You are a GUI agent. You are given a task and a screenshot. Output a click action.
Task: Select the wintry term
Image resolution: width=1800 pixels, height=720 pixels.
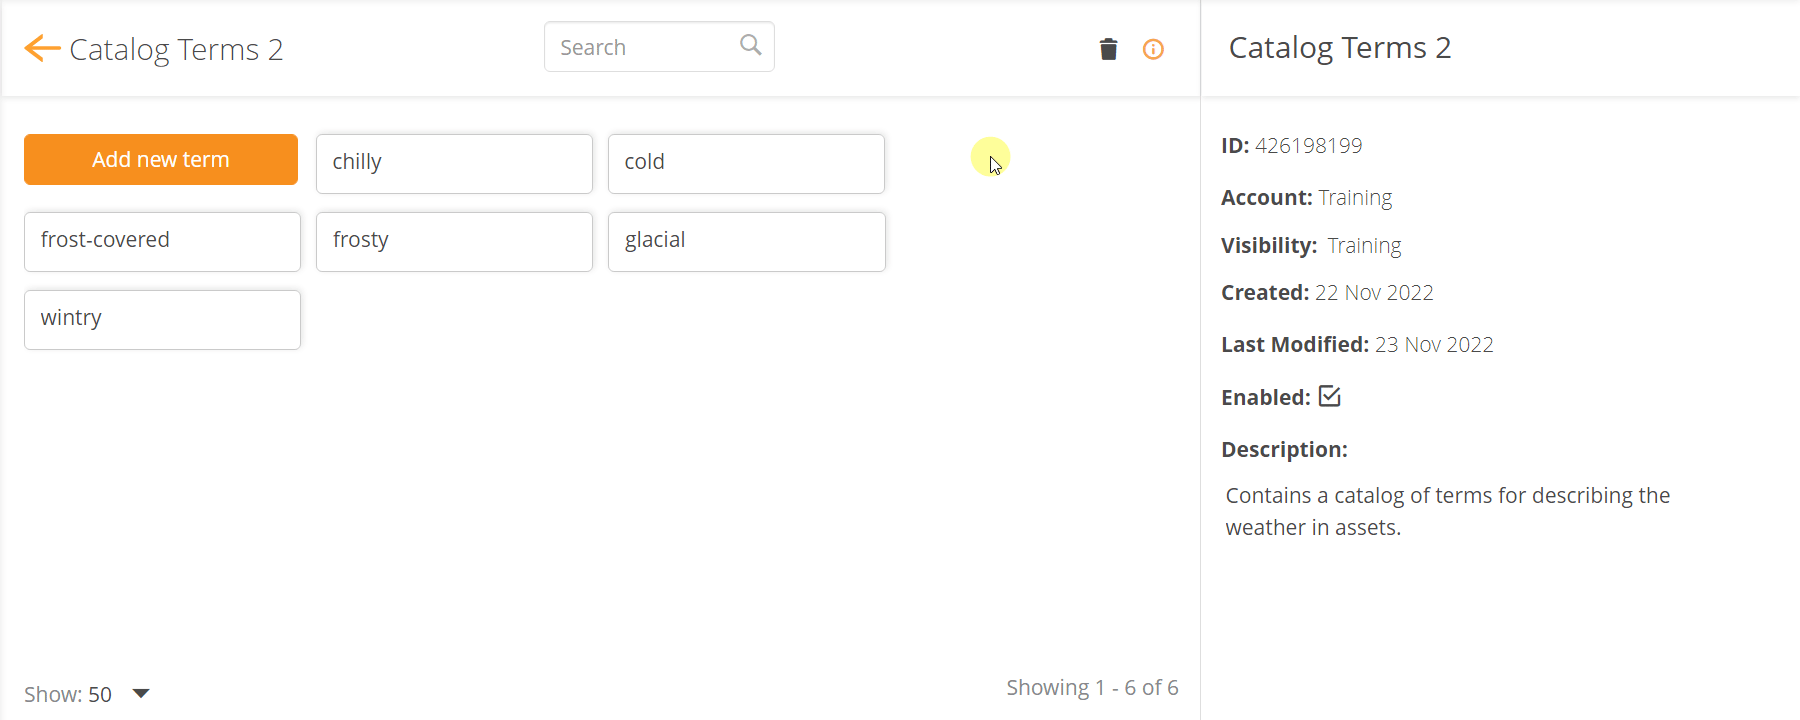pos(162,319)
